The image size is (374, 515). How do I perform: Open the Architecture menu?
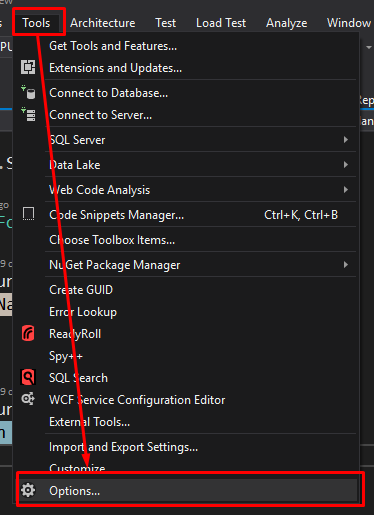coord(103,23)
